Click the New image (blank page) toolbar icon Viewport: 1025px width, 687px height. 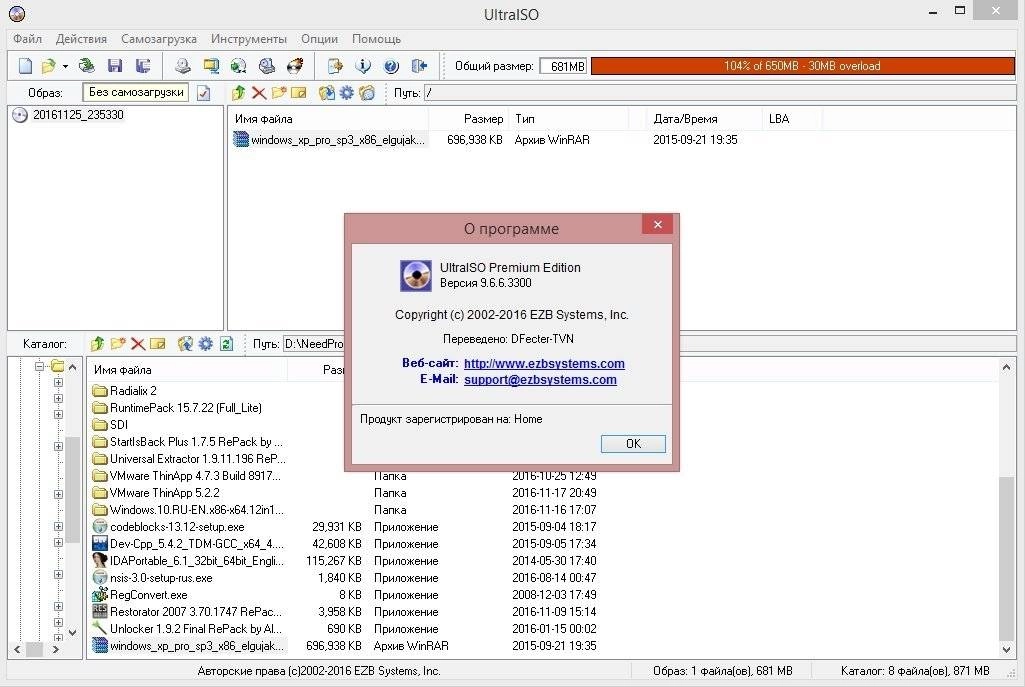[25, 66]
